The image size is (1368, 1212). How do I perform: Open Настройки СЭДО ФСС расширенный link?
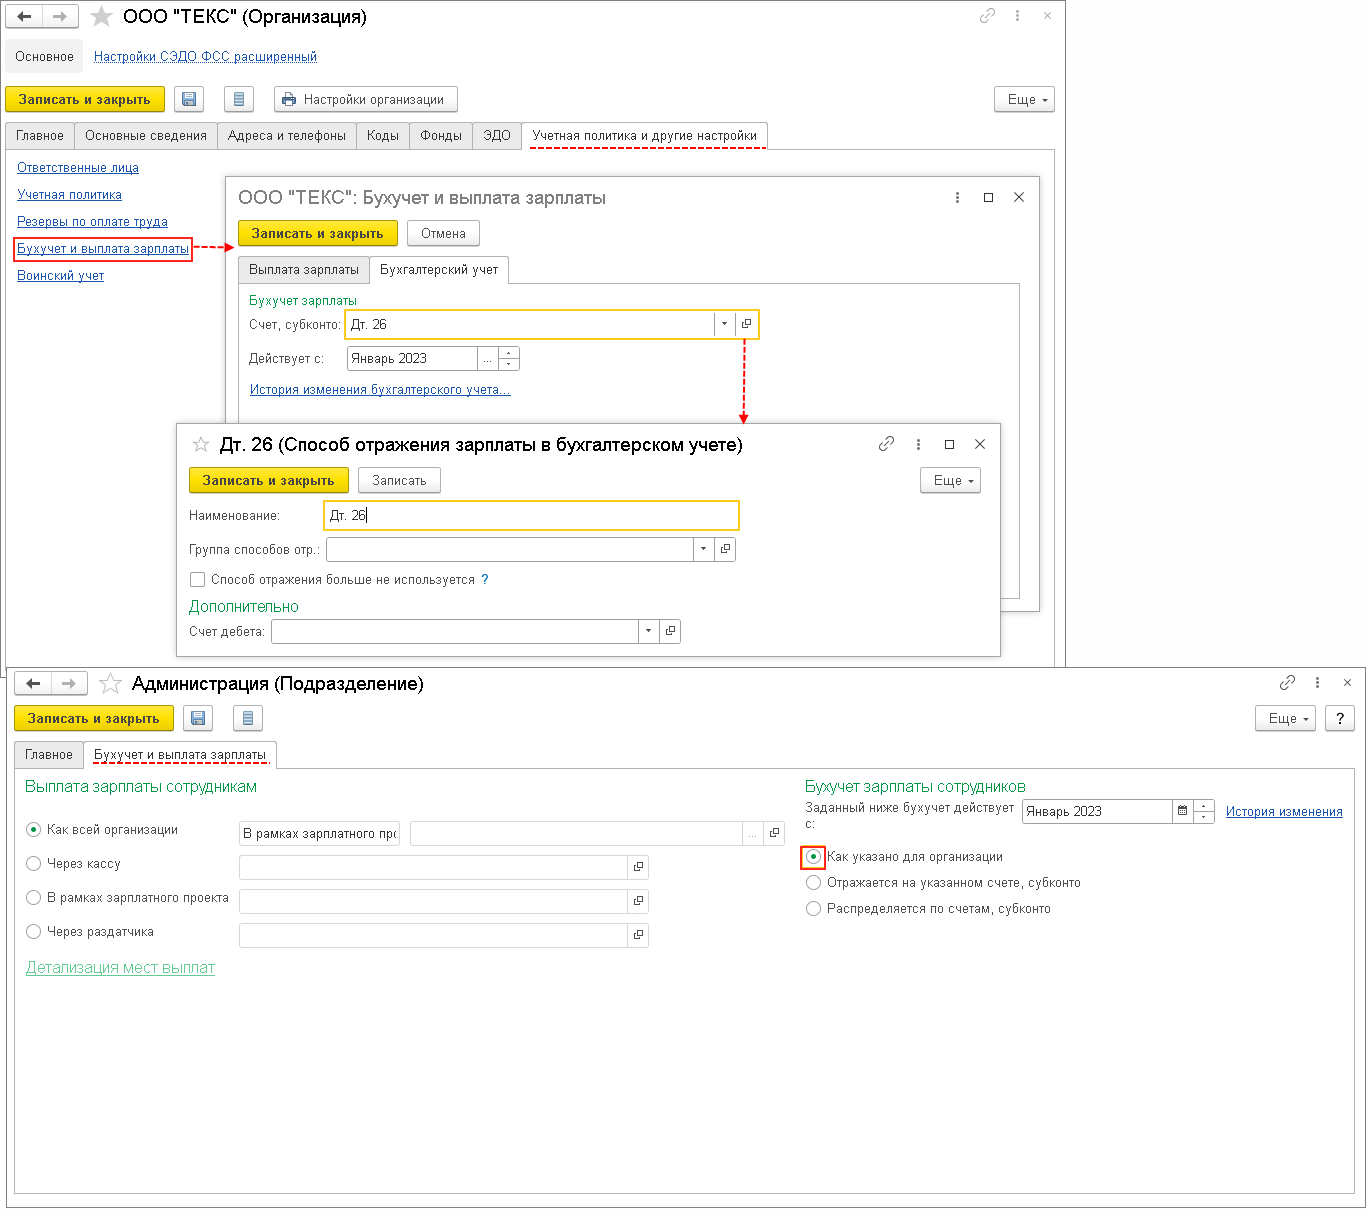pyautogui.click(x=205, y=57)
